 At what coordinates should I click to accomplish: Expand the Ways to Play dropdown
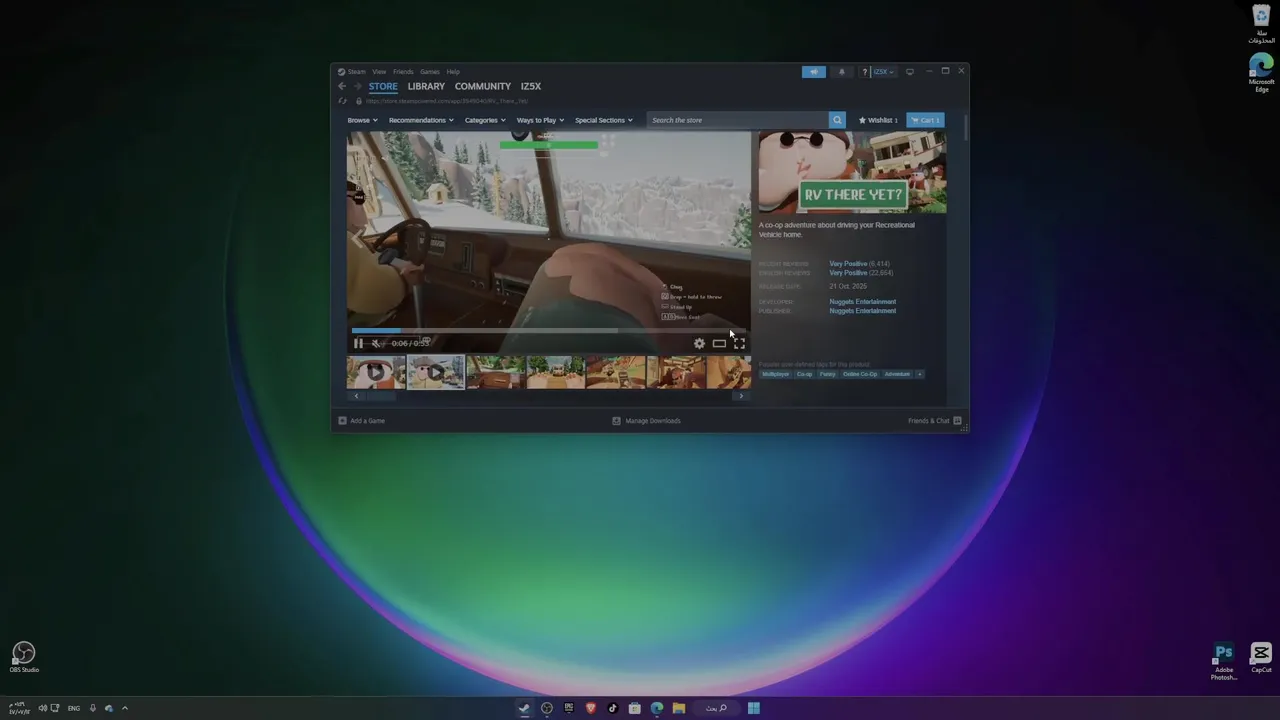pyautogui.click(x=540, y=120)
